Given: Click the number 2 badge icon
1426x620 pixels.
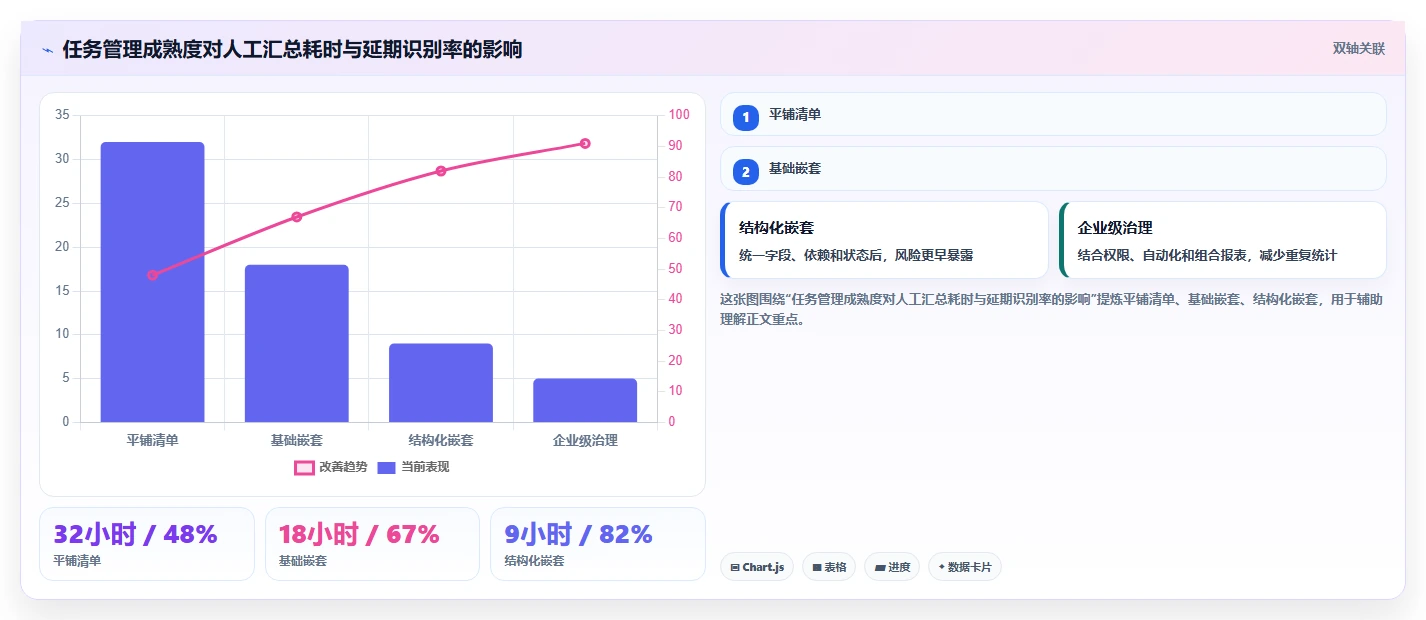Looking at the screenshot, I should pyautogui.click(x=746, y=171).
